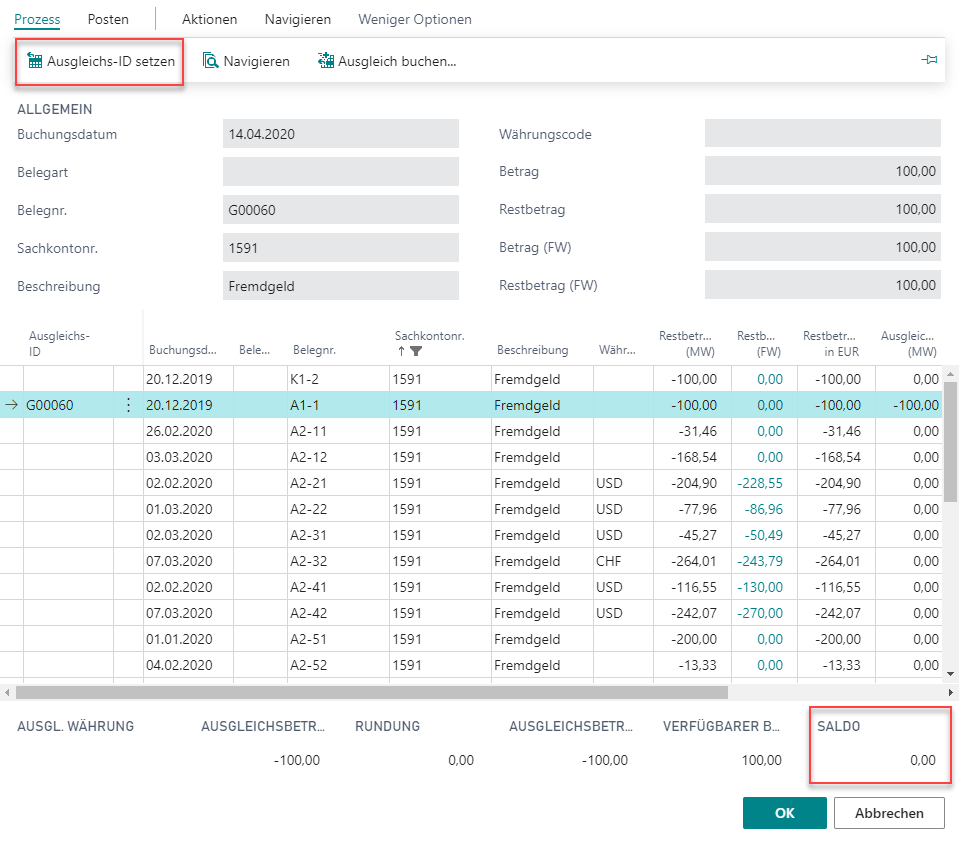Open the Restbetrag (FW) link -130,00
Image resolution: width=959 pixels, height=842 pixels.
click(x=760, y=587)
